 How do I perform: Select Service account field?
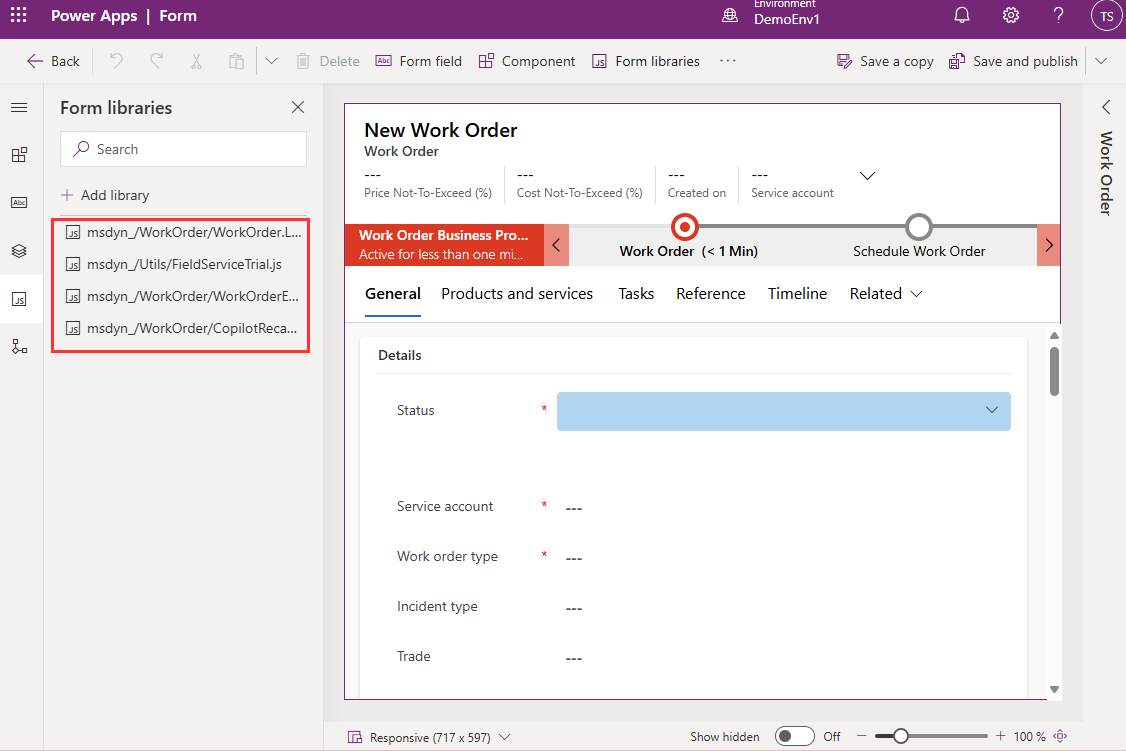[703, 507]
